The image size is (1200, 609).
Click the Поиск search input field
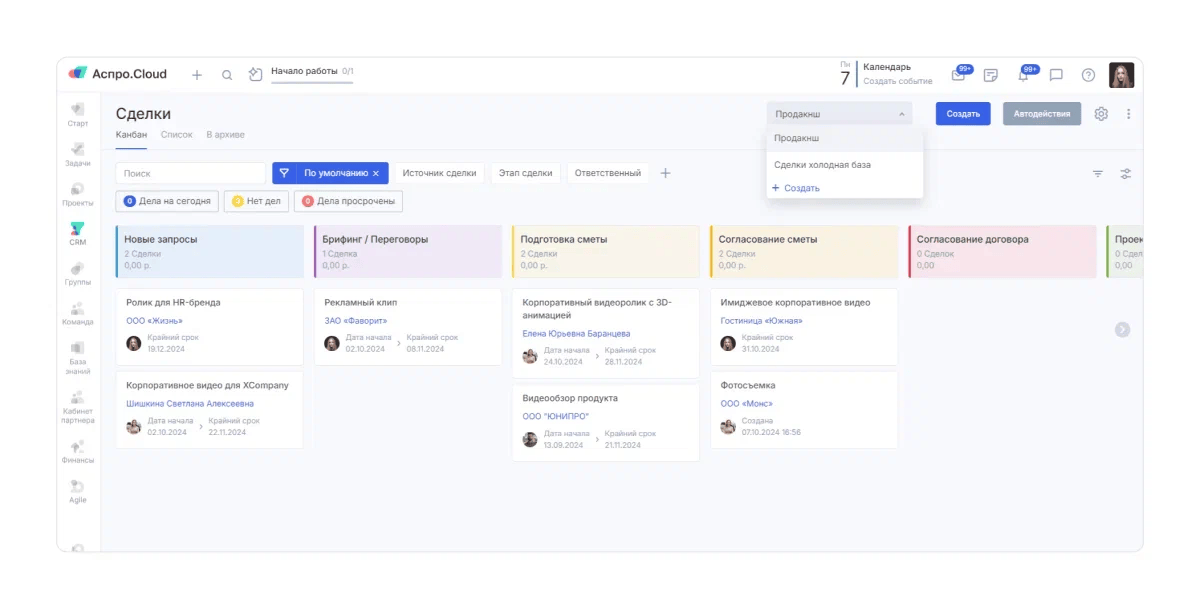coord(190,173)
